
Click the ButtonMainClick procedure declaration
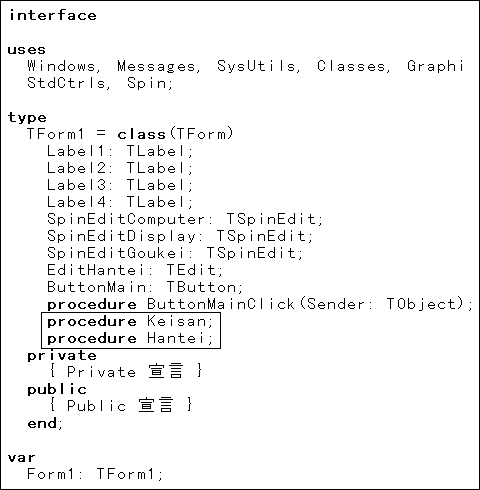point(260,304)
